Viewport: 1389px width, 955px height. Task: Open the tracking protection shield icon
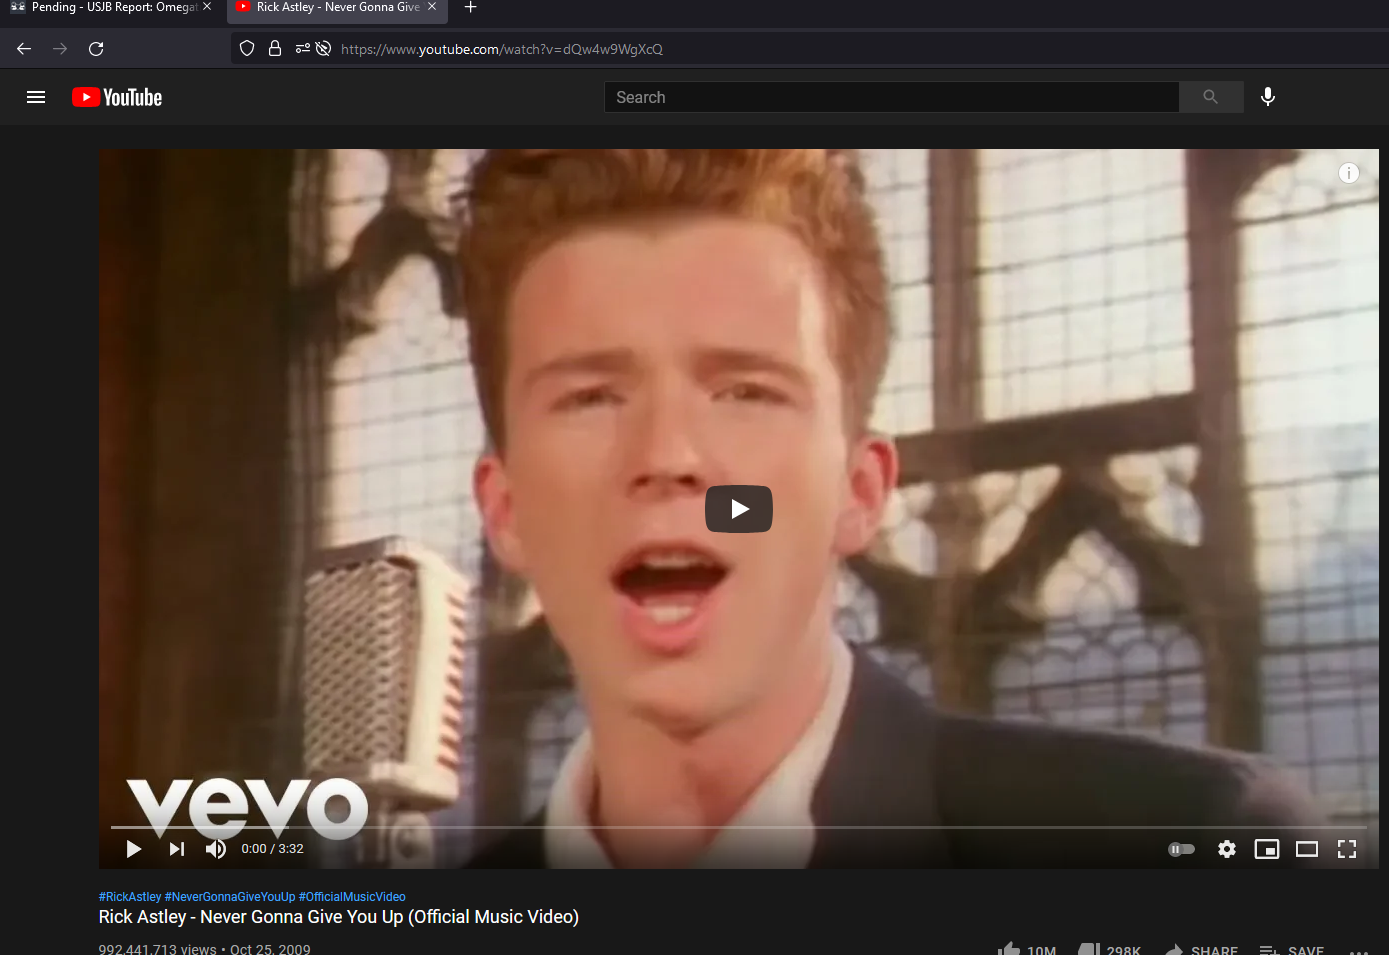[247, 48]
